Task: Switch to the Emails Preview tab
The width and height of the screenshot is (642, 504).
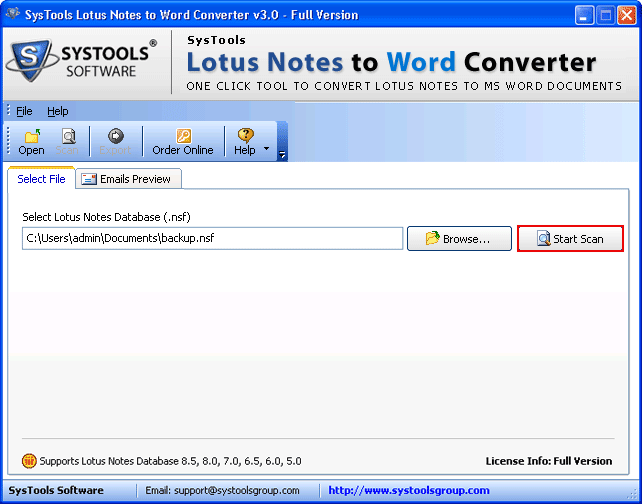Action: (129, 179)
